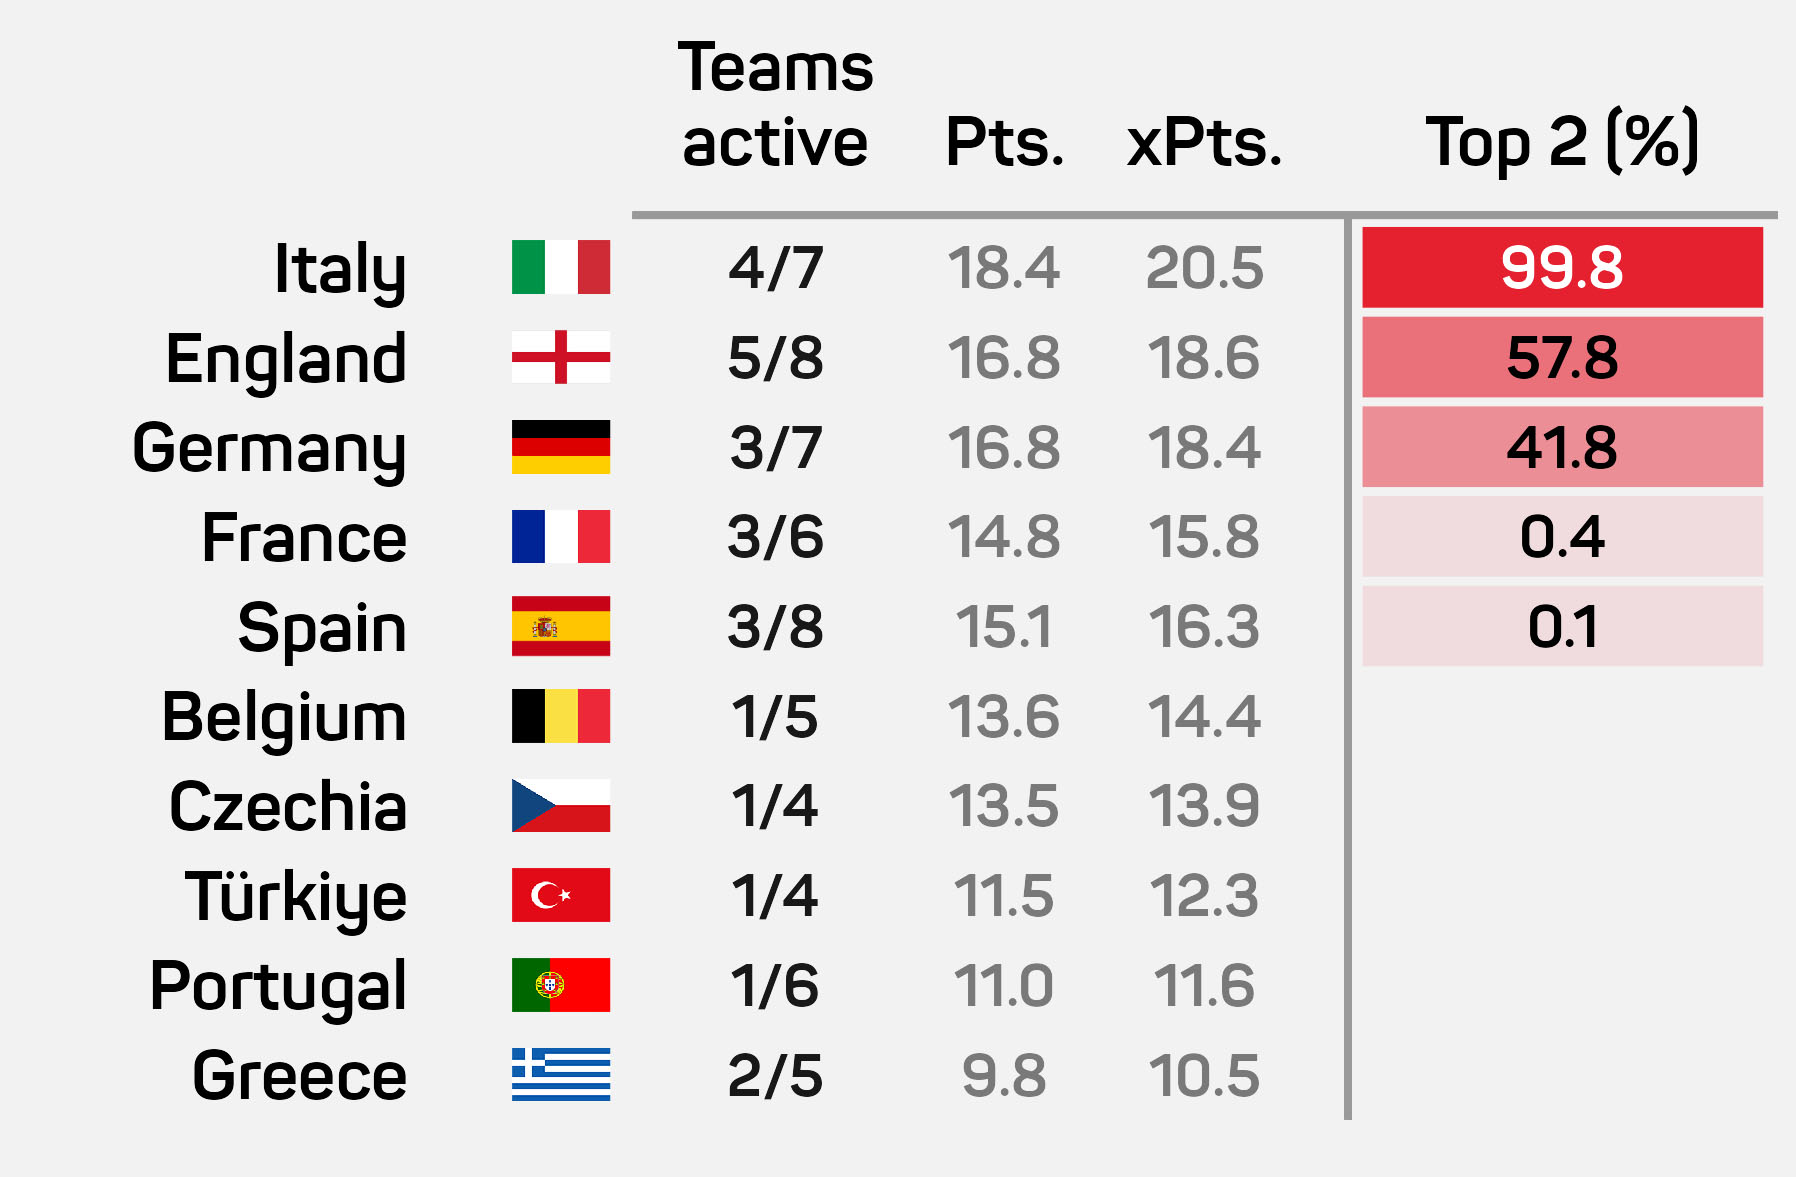Select the Teams active column header
The height and width of the screenshot is (1177, 1796).
click(776, 105)
